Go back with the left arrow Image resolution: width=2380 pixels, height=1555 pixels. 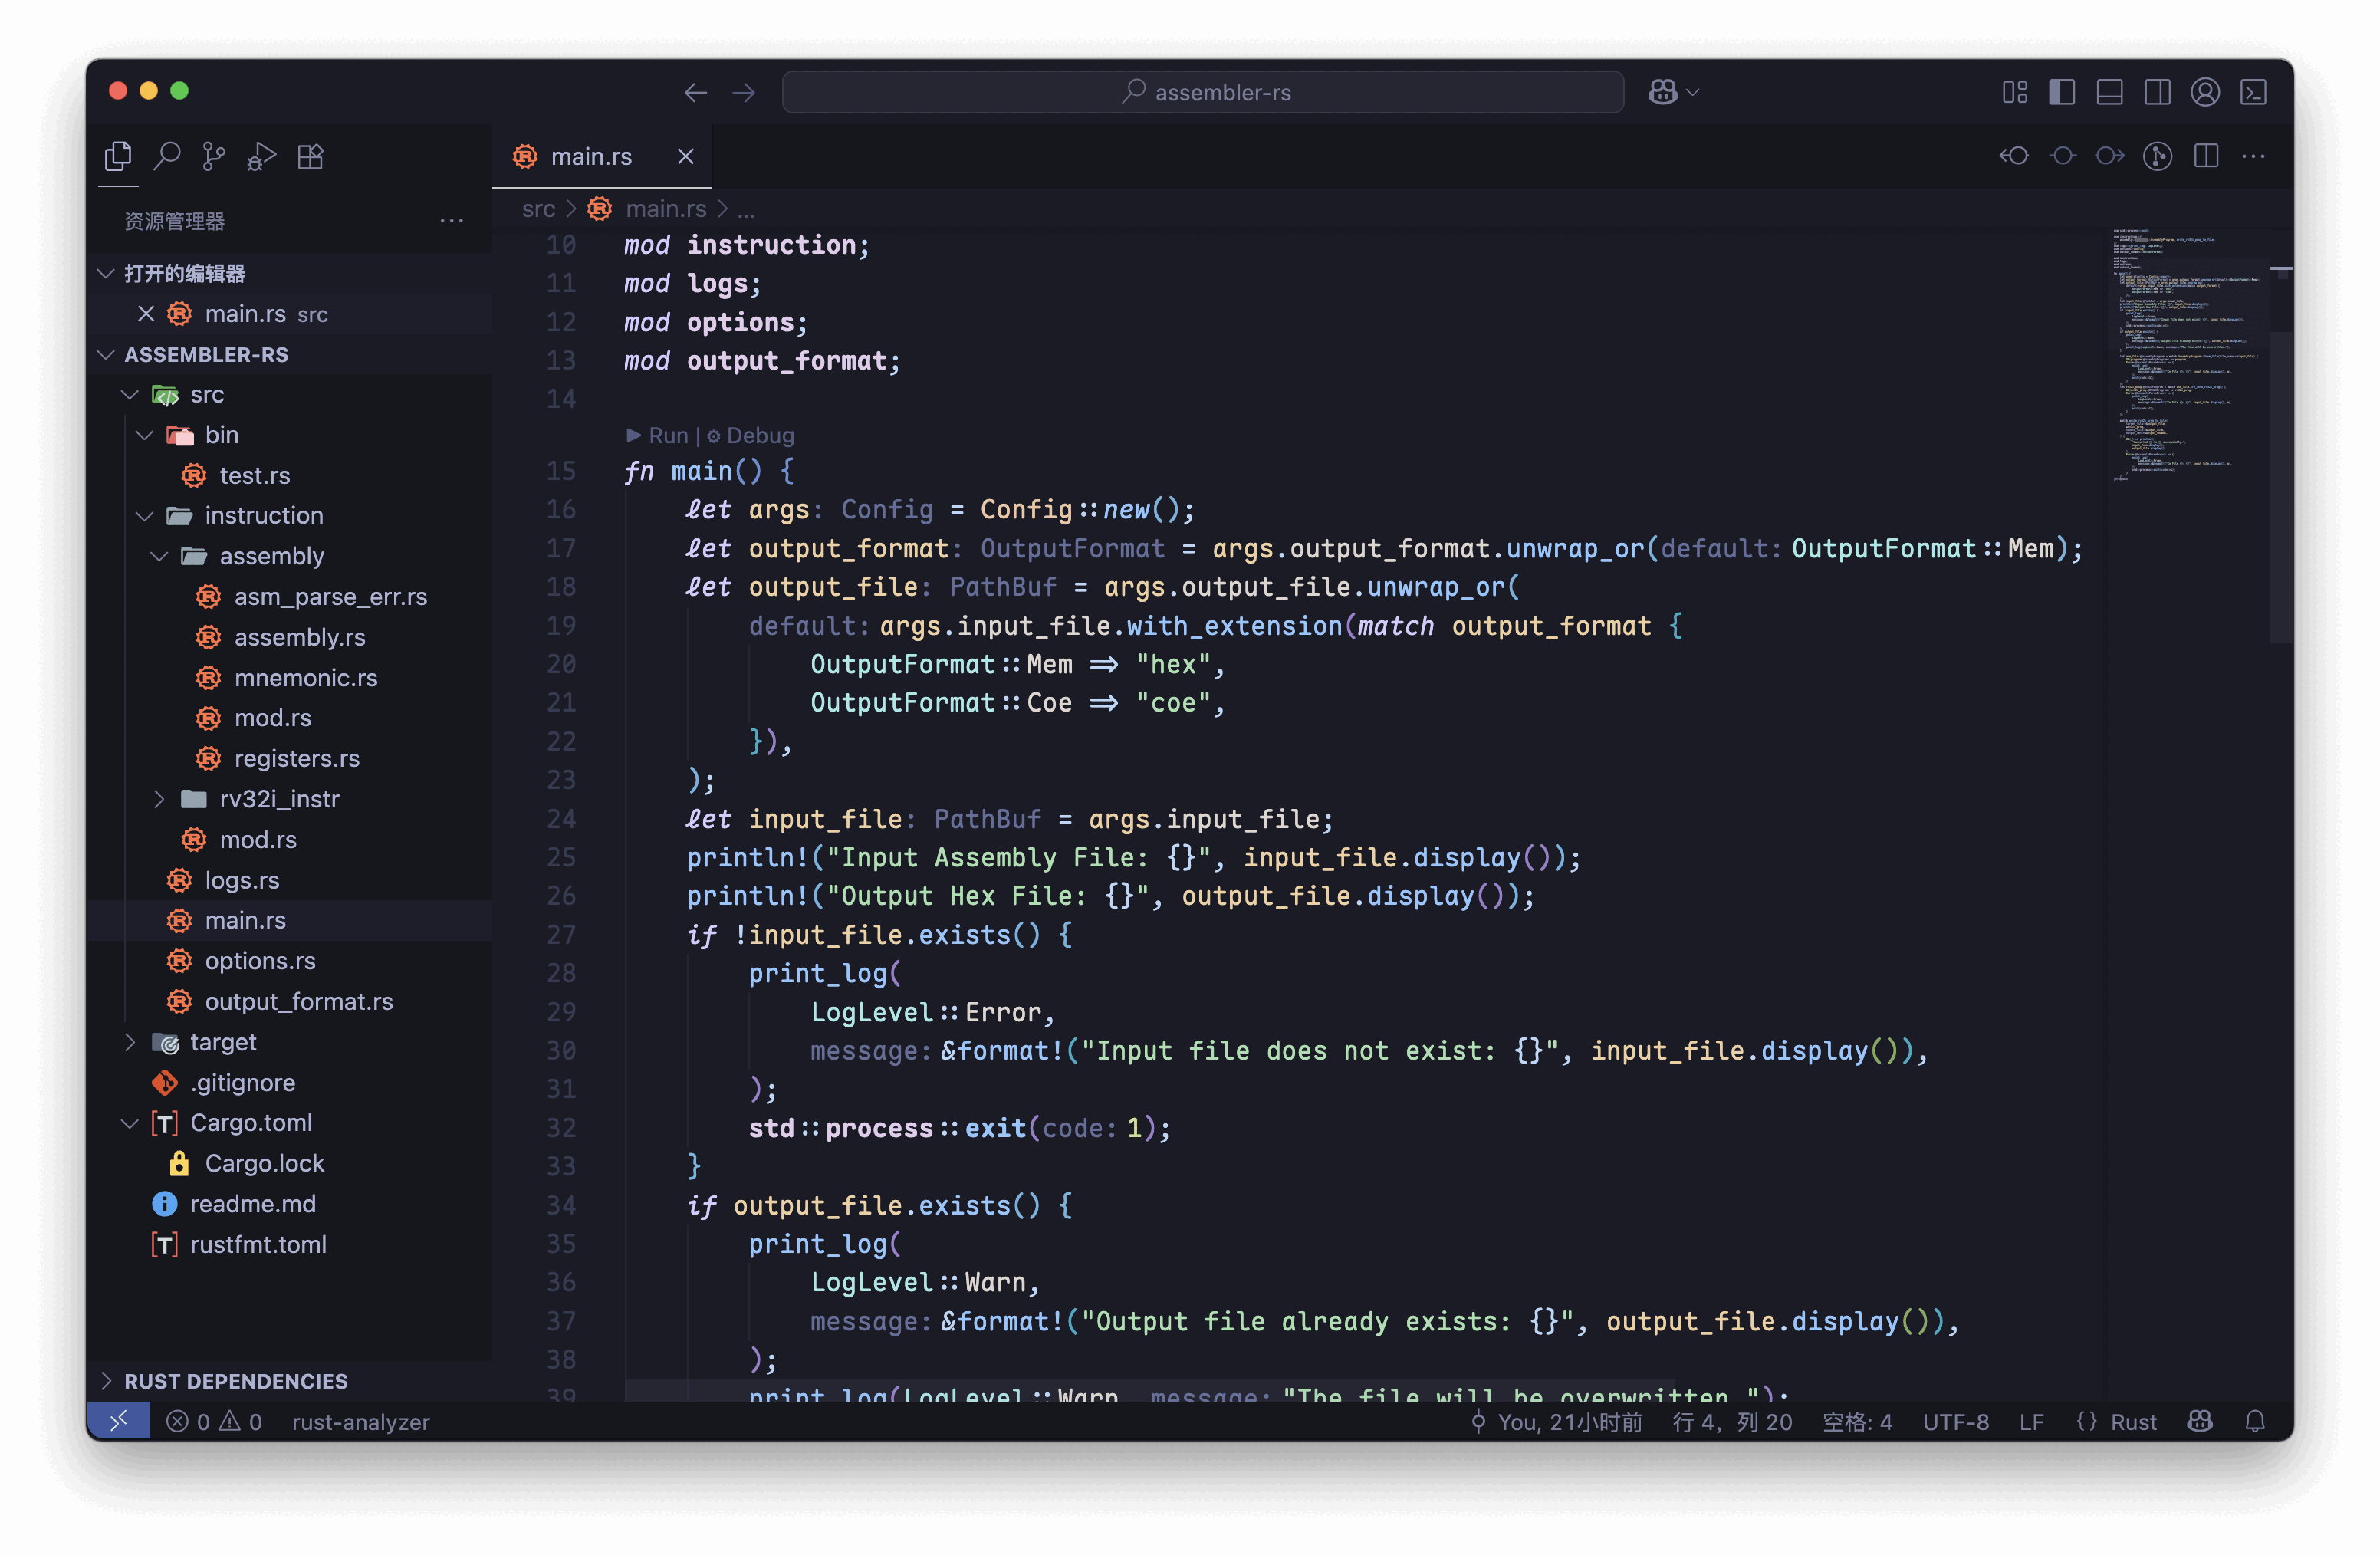pyautogui.click(x=696, y=92)
